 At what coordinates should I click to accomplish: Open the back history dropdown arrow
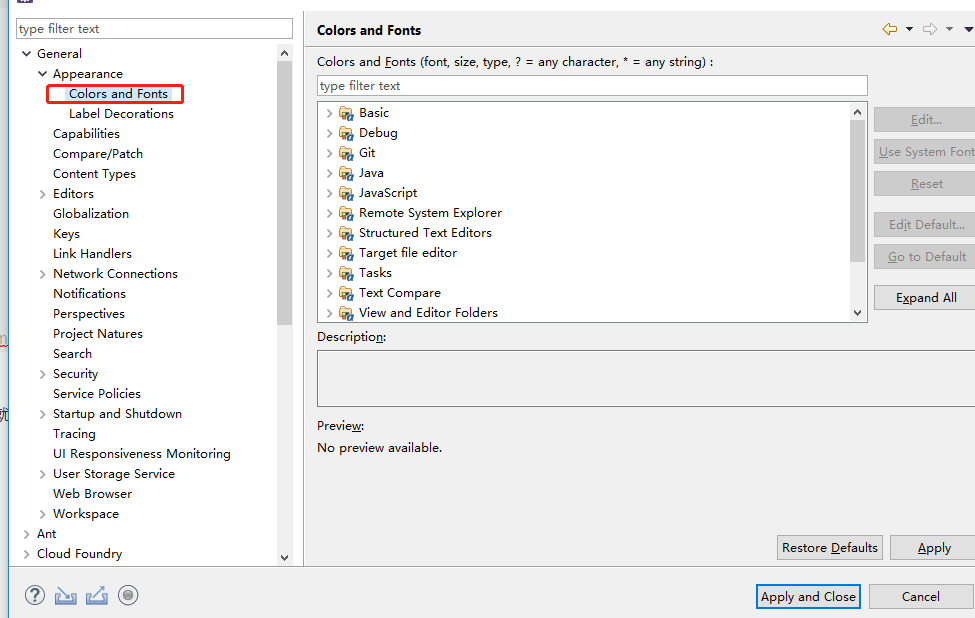click(x=909, y=29)
